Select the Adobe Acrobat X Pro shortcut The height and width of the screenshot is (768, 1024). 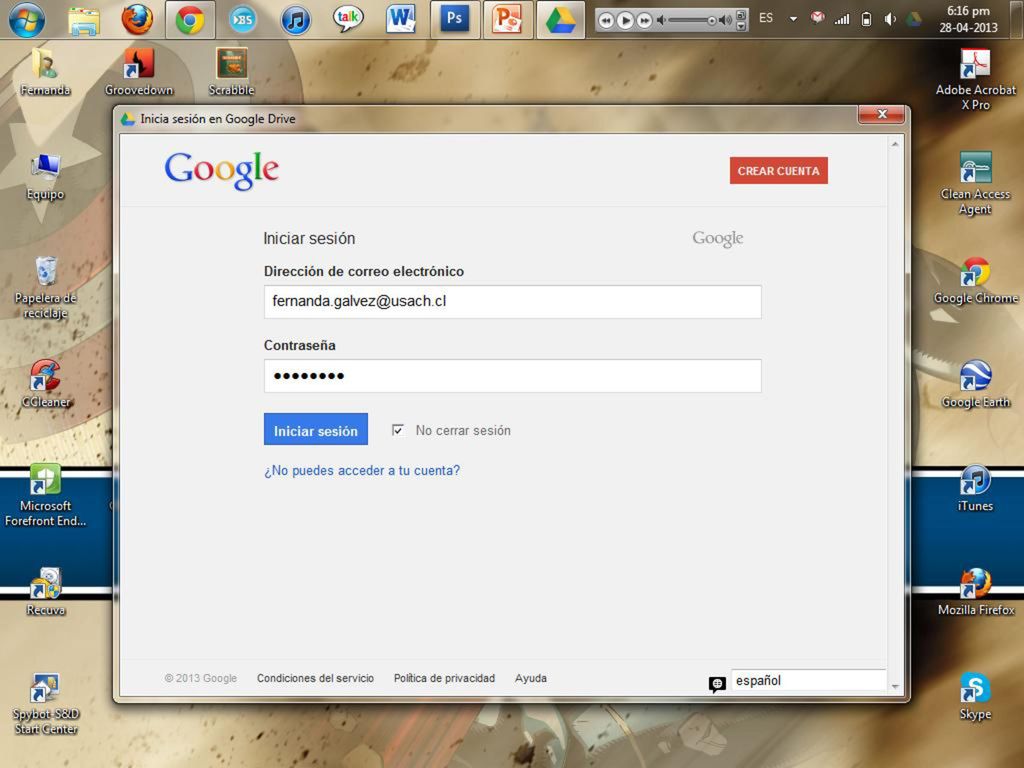(976, 80)
